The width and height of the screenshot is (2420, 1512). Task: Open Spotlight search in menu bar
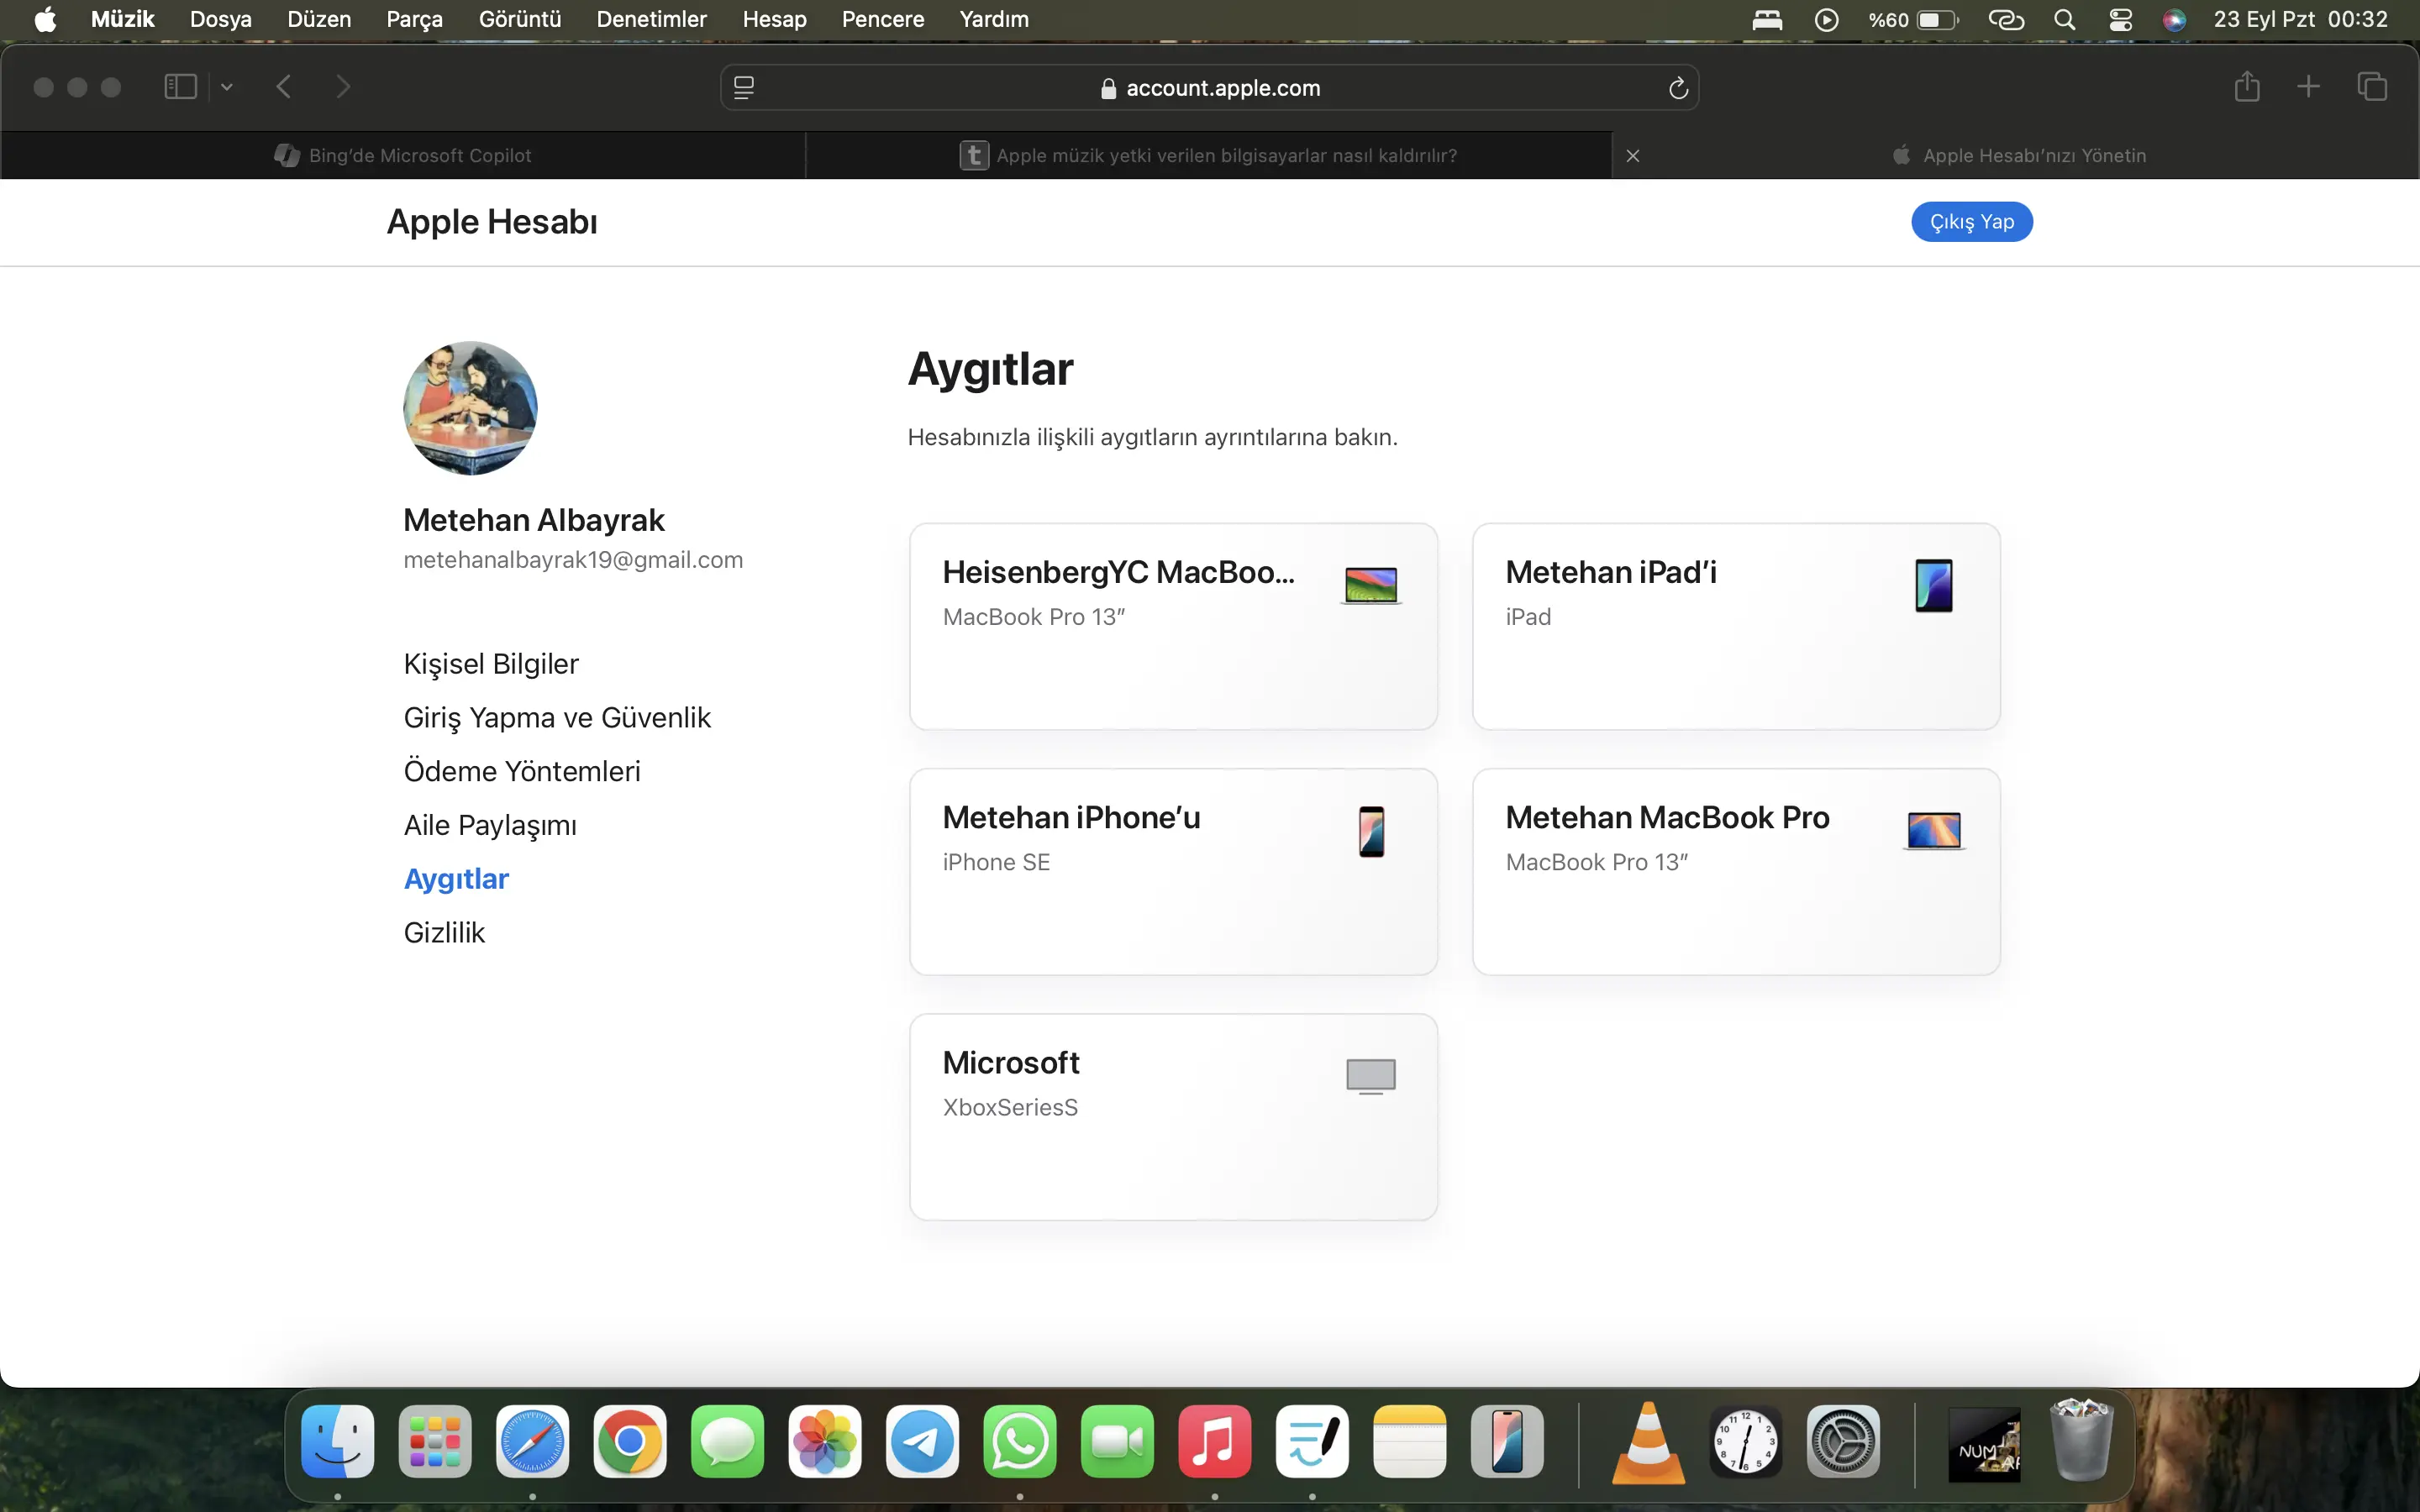tap(2064, 19)
